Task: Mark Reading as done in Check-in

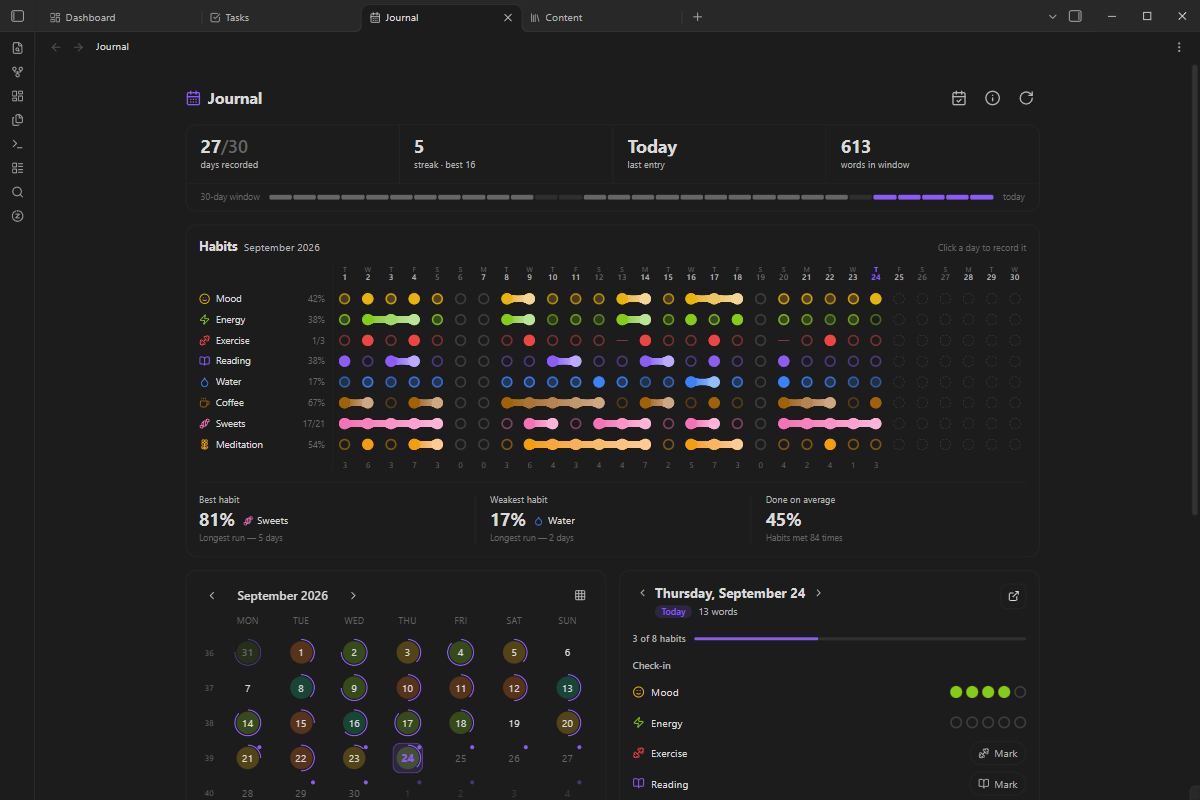Action: (x=997, y=785)
